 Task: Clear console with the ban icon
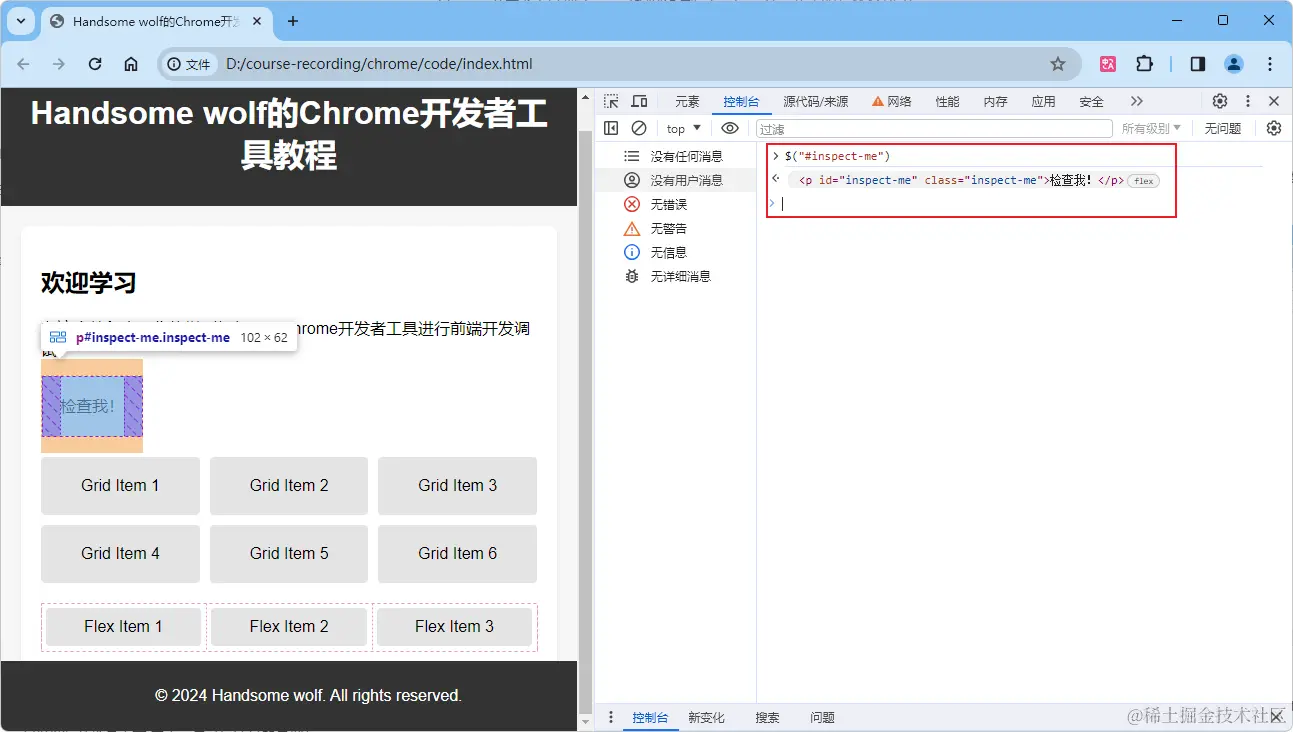tap(639, 128)
